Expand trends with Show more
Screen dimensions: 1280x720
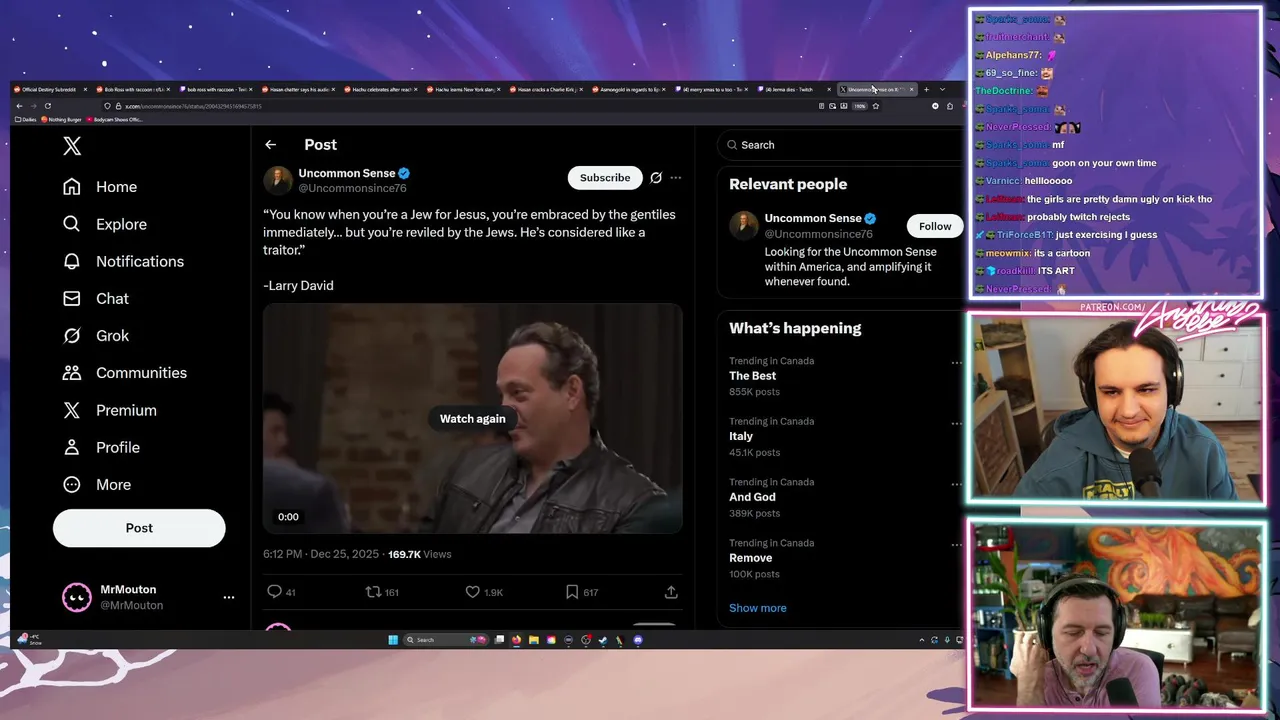pyautogui.click(x=758, y=608)
